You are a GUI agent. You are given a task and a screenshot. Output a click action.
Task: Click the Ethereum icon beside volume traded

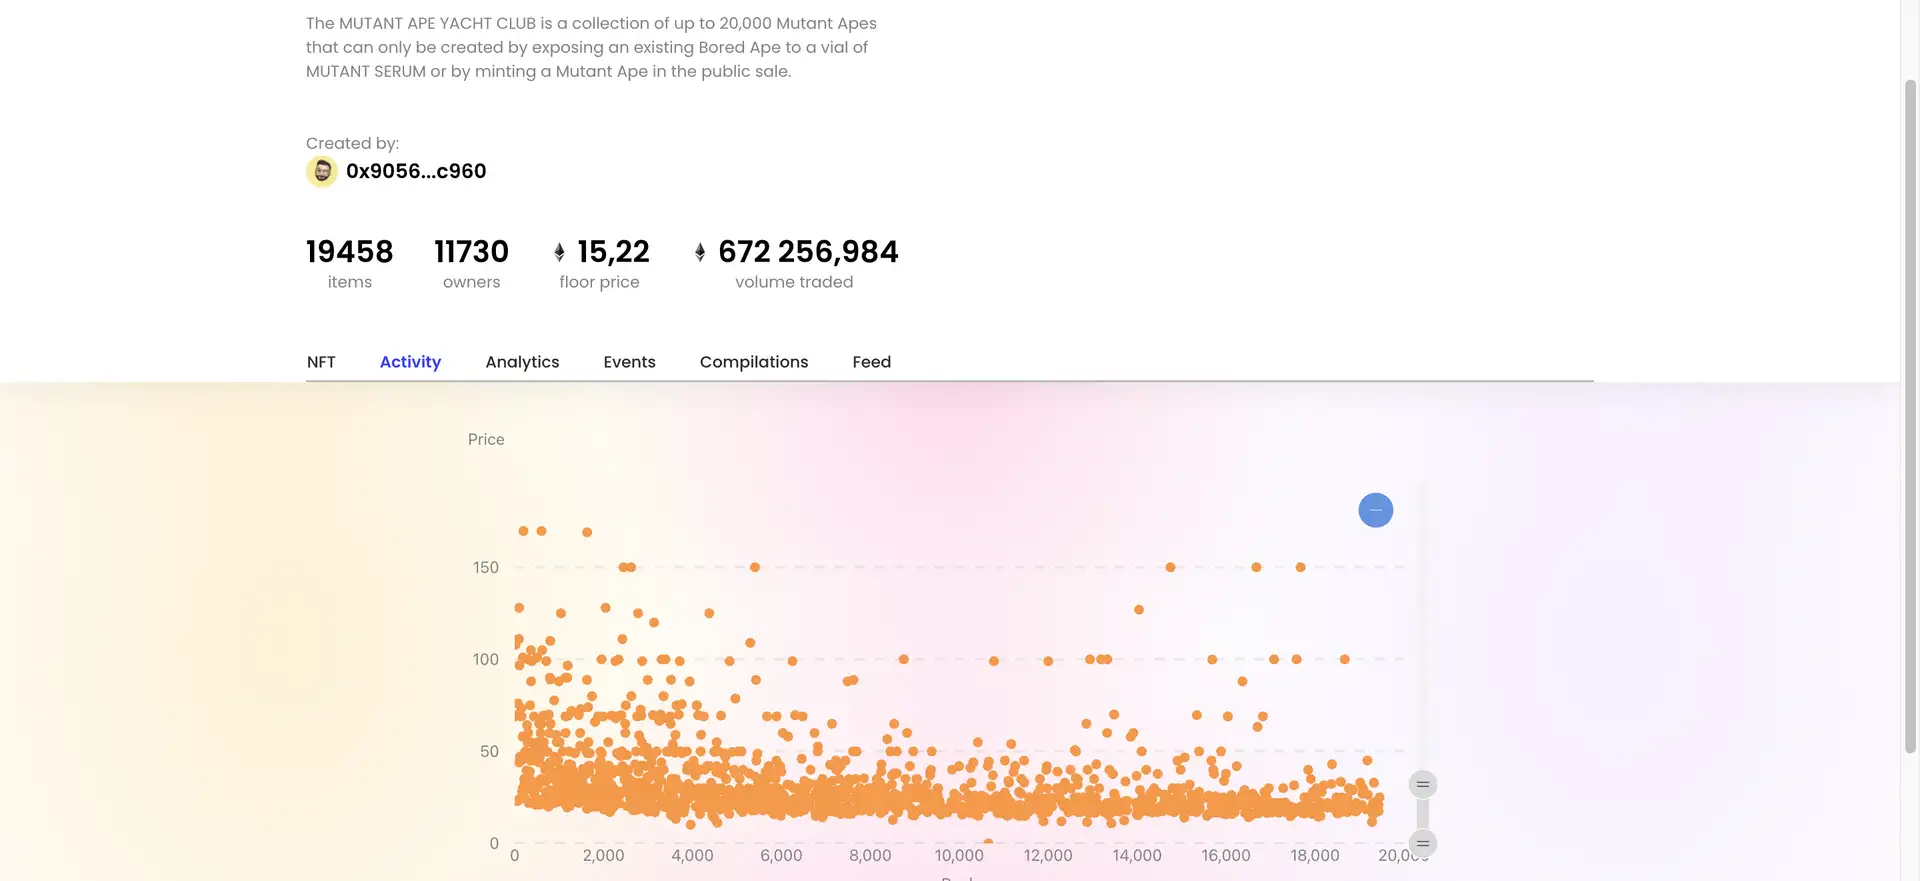point(700,252)
